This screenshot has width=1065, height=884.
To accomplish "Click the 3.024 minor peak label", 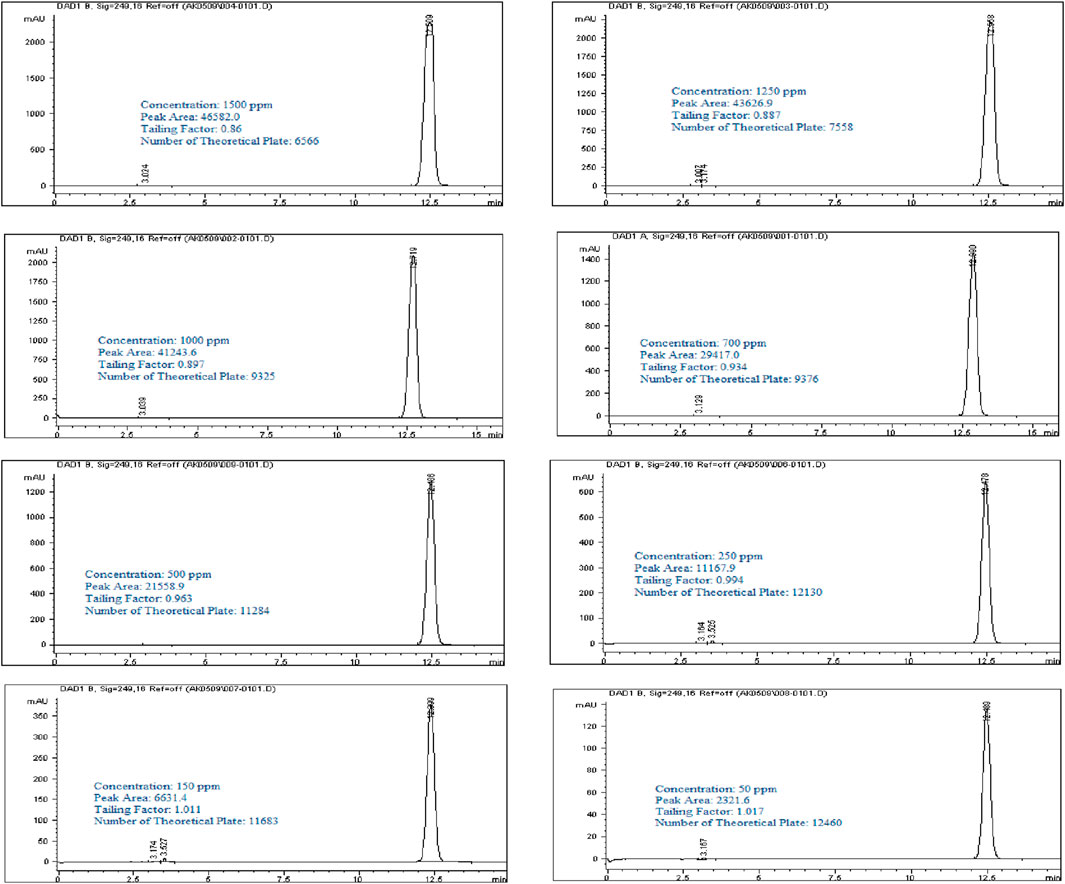I will pos(145,173).
